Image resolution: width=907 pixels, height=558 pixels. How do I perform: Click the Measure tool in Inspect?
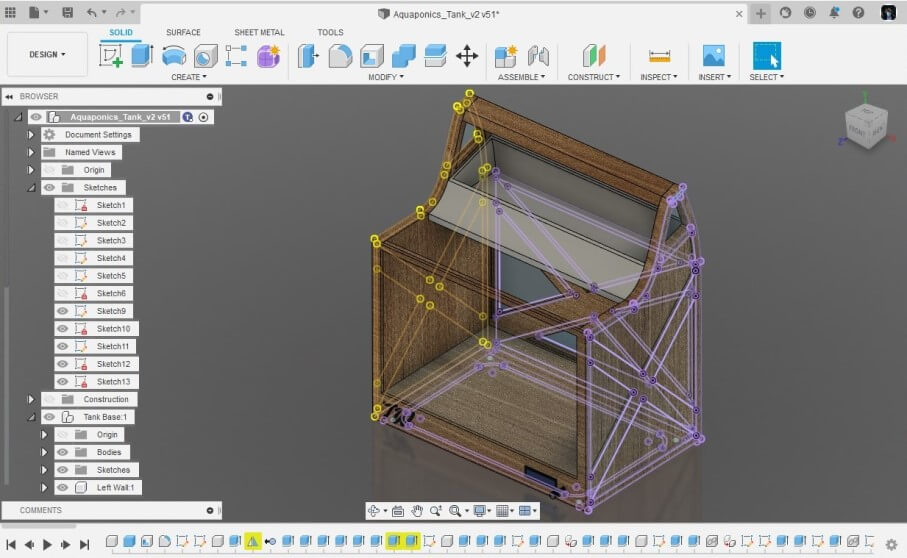[x=658, y=56]
